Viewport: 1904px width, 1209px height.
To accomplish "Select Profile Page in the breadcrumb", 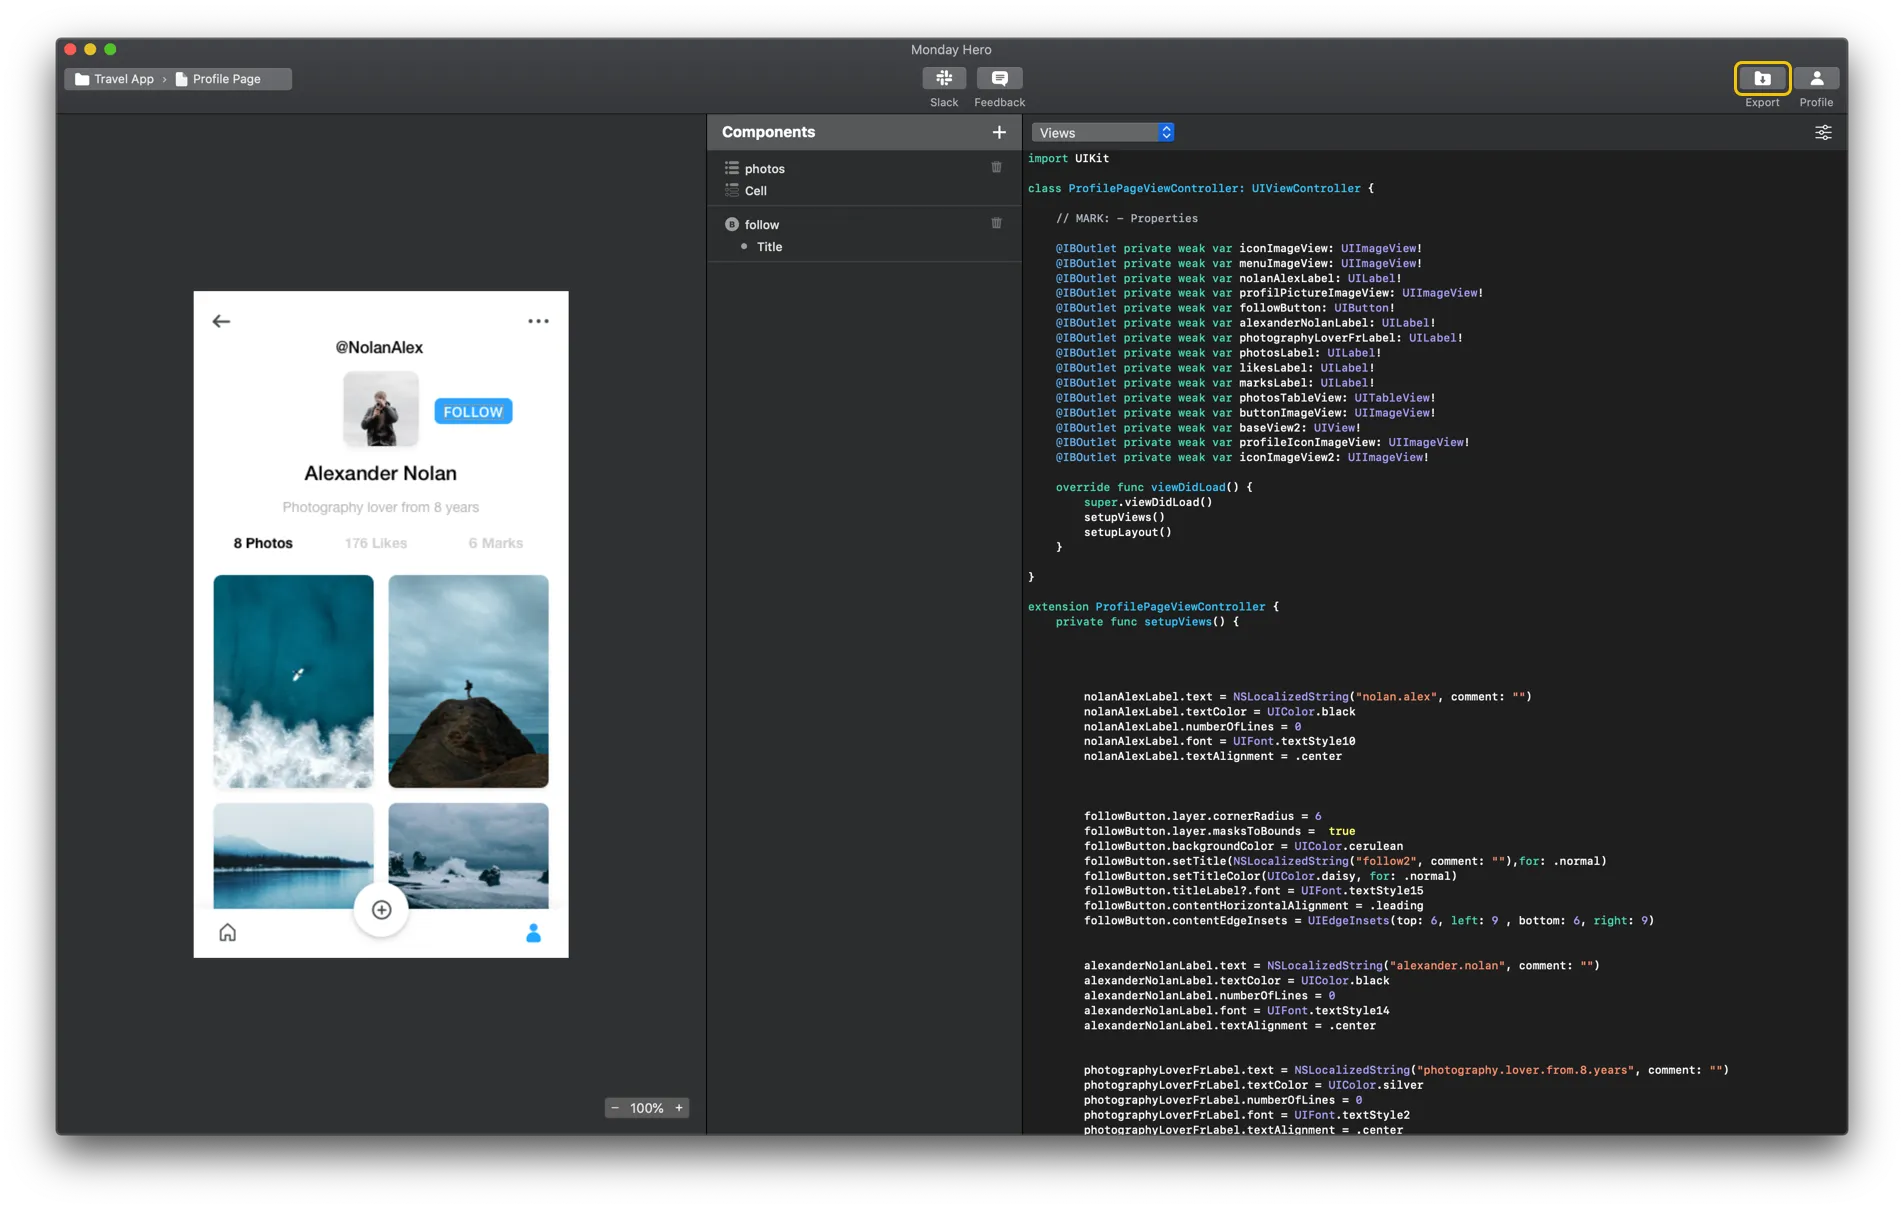I will coord(218,79).
